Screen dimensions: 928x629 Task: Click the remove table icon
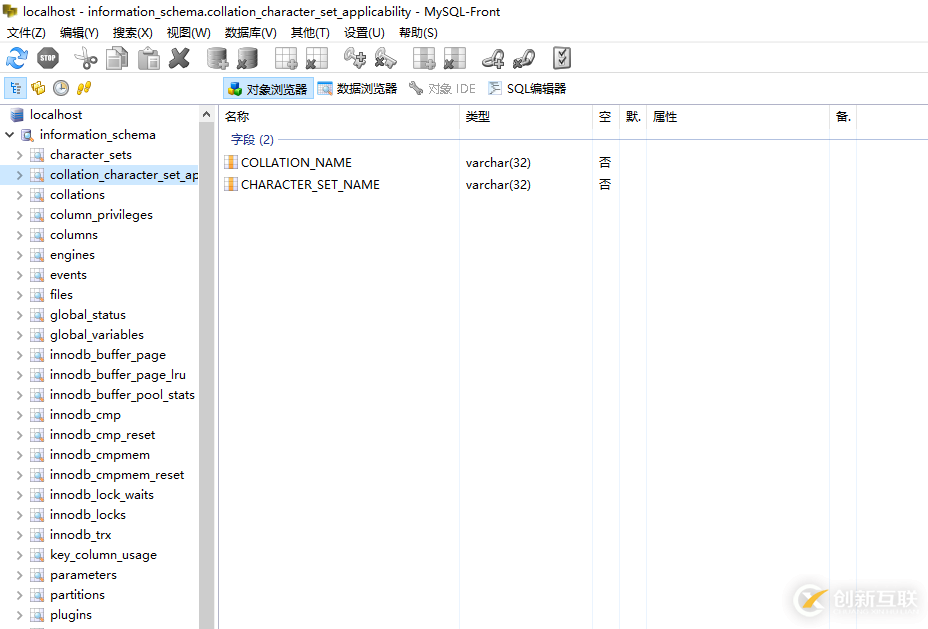click(x=317, y=58)
